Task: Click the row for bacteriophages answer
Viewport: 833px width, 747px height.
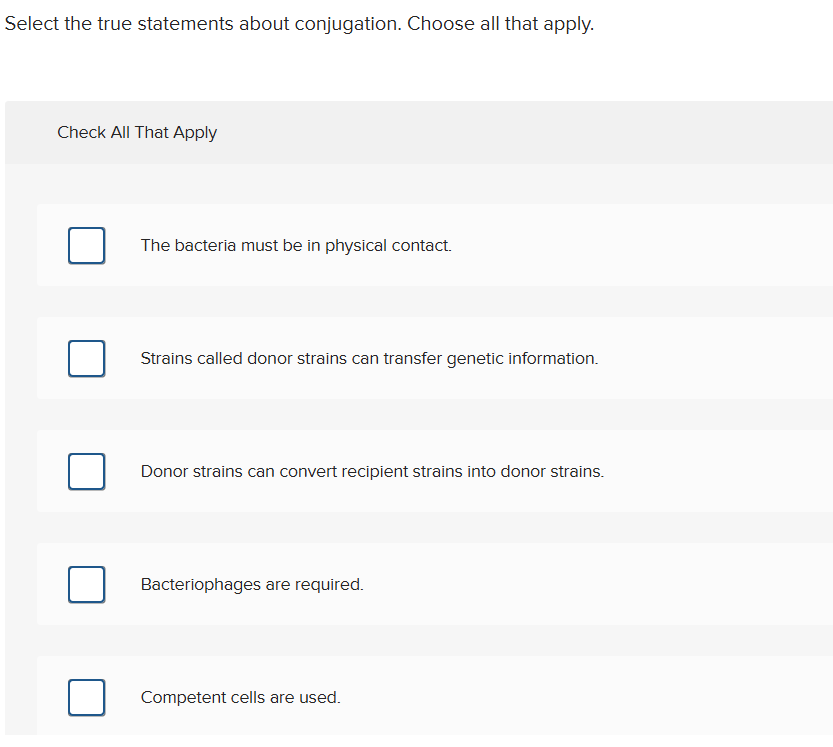Action: pyautogui.click(x=430, y=584)
